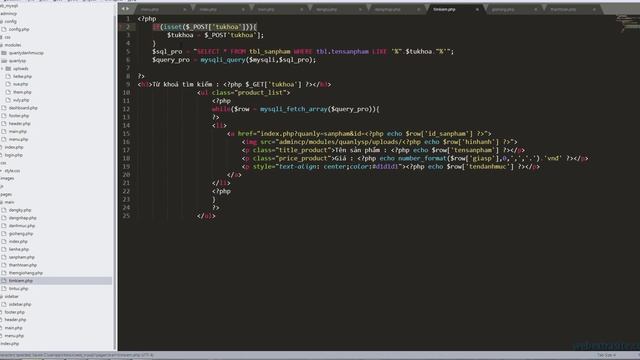Click the file icon next to sua.php
This screenshot has height=360, width=640.
pyautogui.click(x=9, y=84)
